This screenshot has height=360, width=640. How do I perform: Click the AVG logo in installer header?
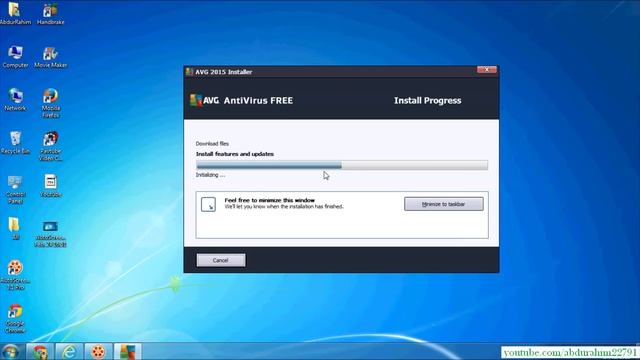click(x=204, y=100)
